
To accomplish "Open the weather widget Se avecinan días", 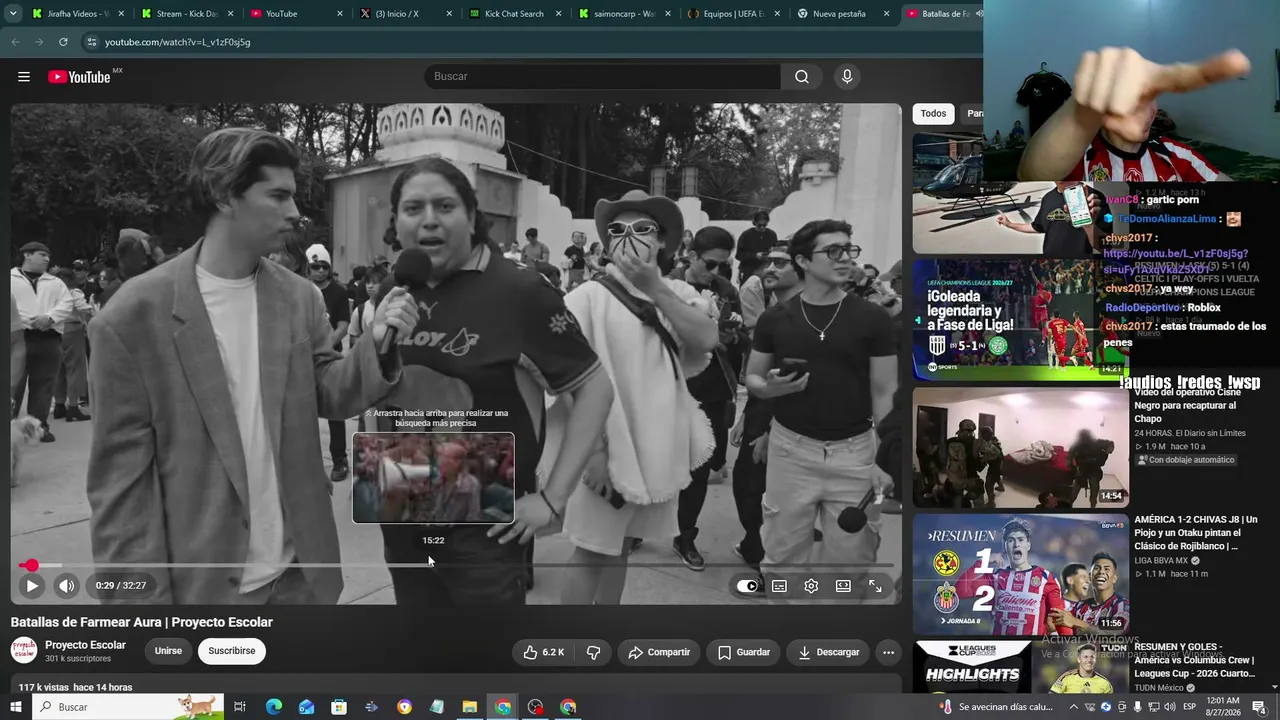I will coord(996,707).
